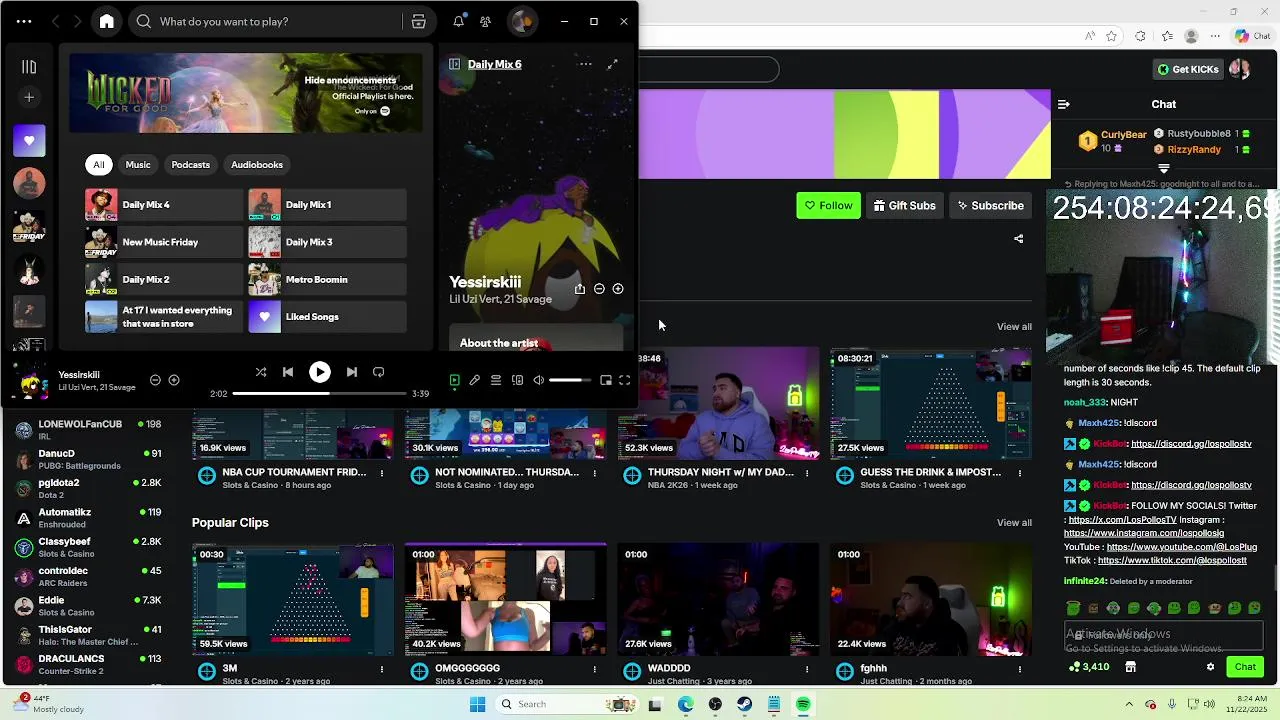
Task: Show lyrics with microphone icon
Action: [475, 380]
